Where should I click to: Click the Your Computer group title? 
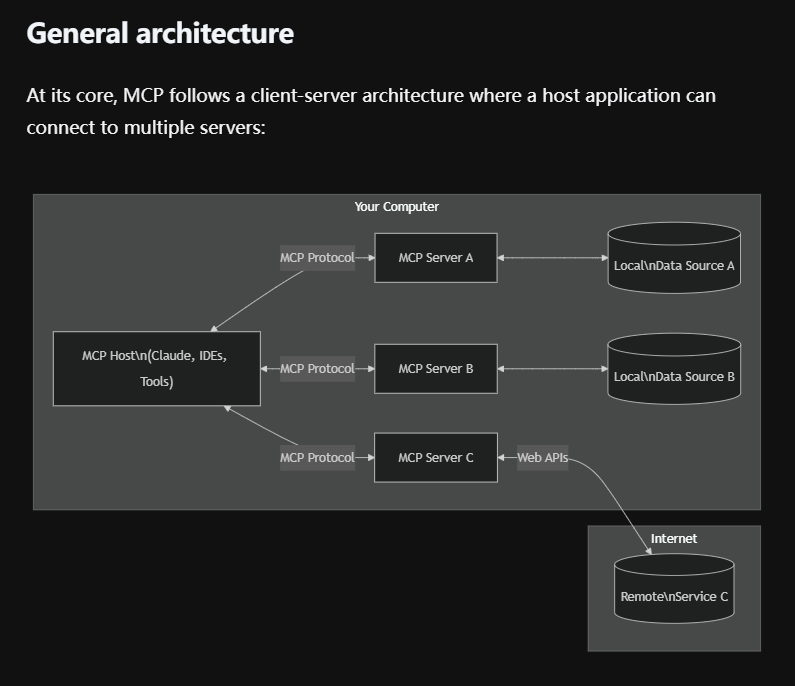pos(396,207)
